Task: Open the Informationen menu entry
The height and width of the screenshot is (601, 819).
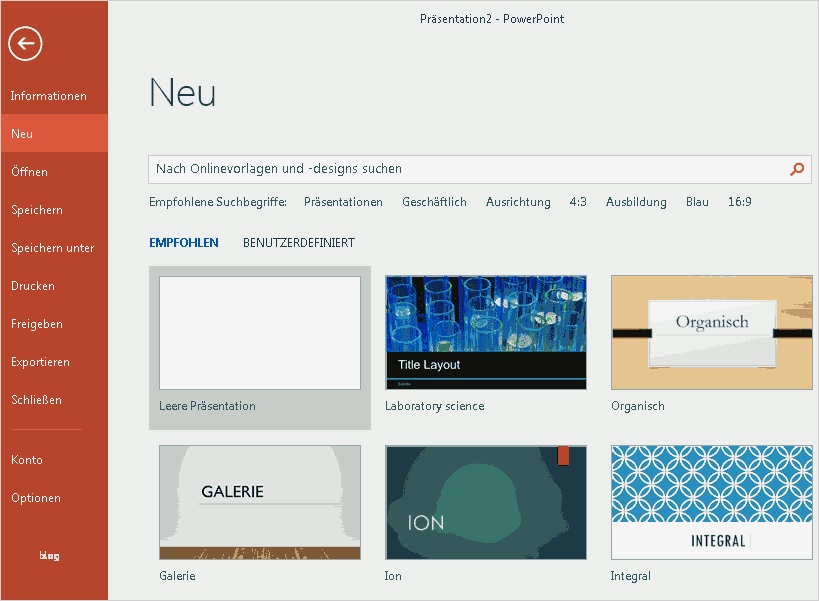Action: 48,96
